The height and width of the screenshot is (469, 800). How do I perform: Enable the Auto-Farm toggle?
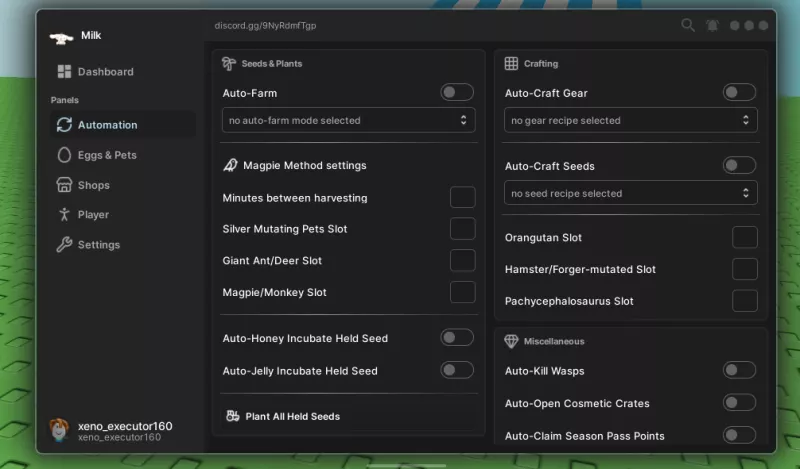pyautogui.click(x=457, y=92)
